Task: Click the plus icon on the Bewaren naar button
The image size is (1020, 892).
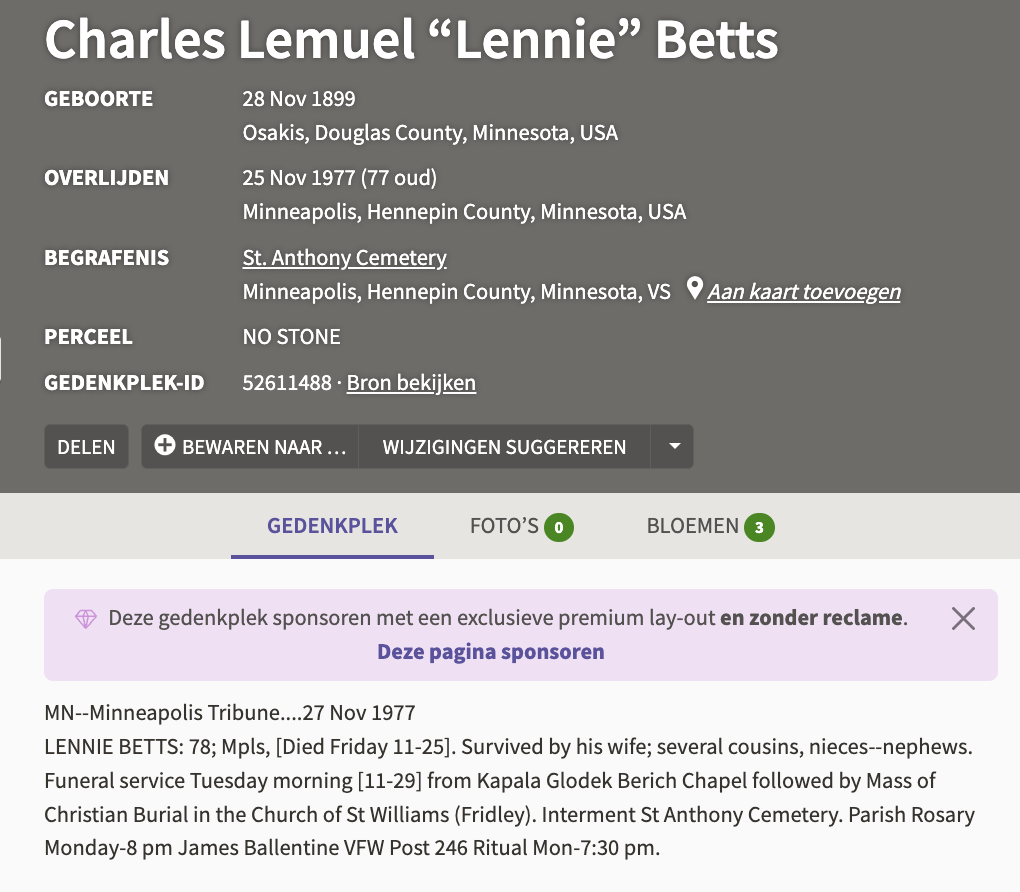Action: pos(165,446)
